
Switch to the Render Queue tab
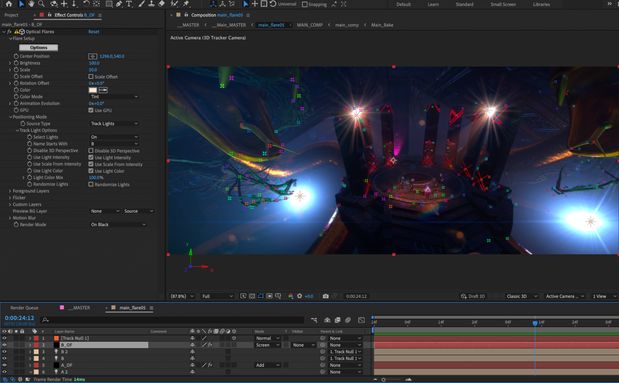24,308
